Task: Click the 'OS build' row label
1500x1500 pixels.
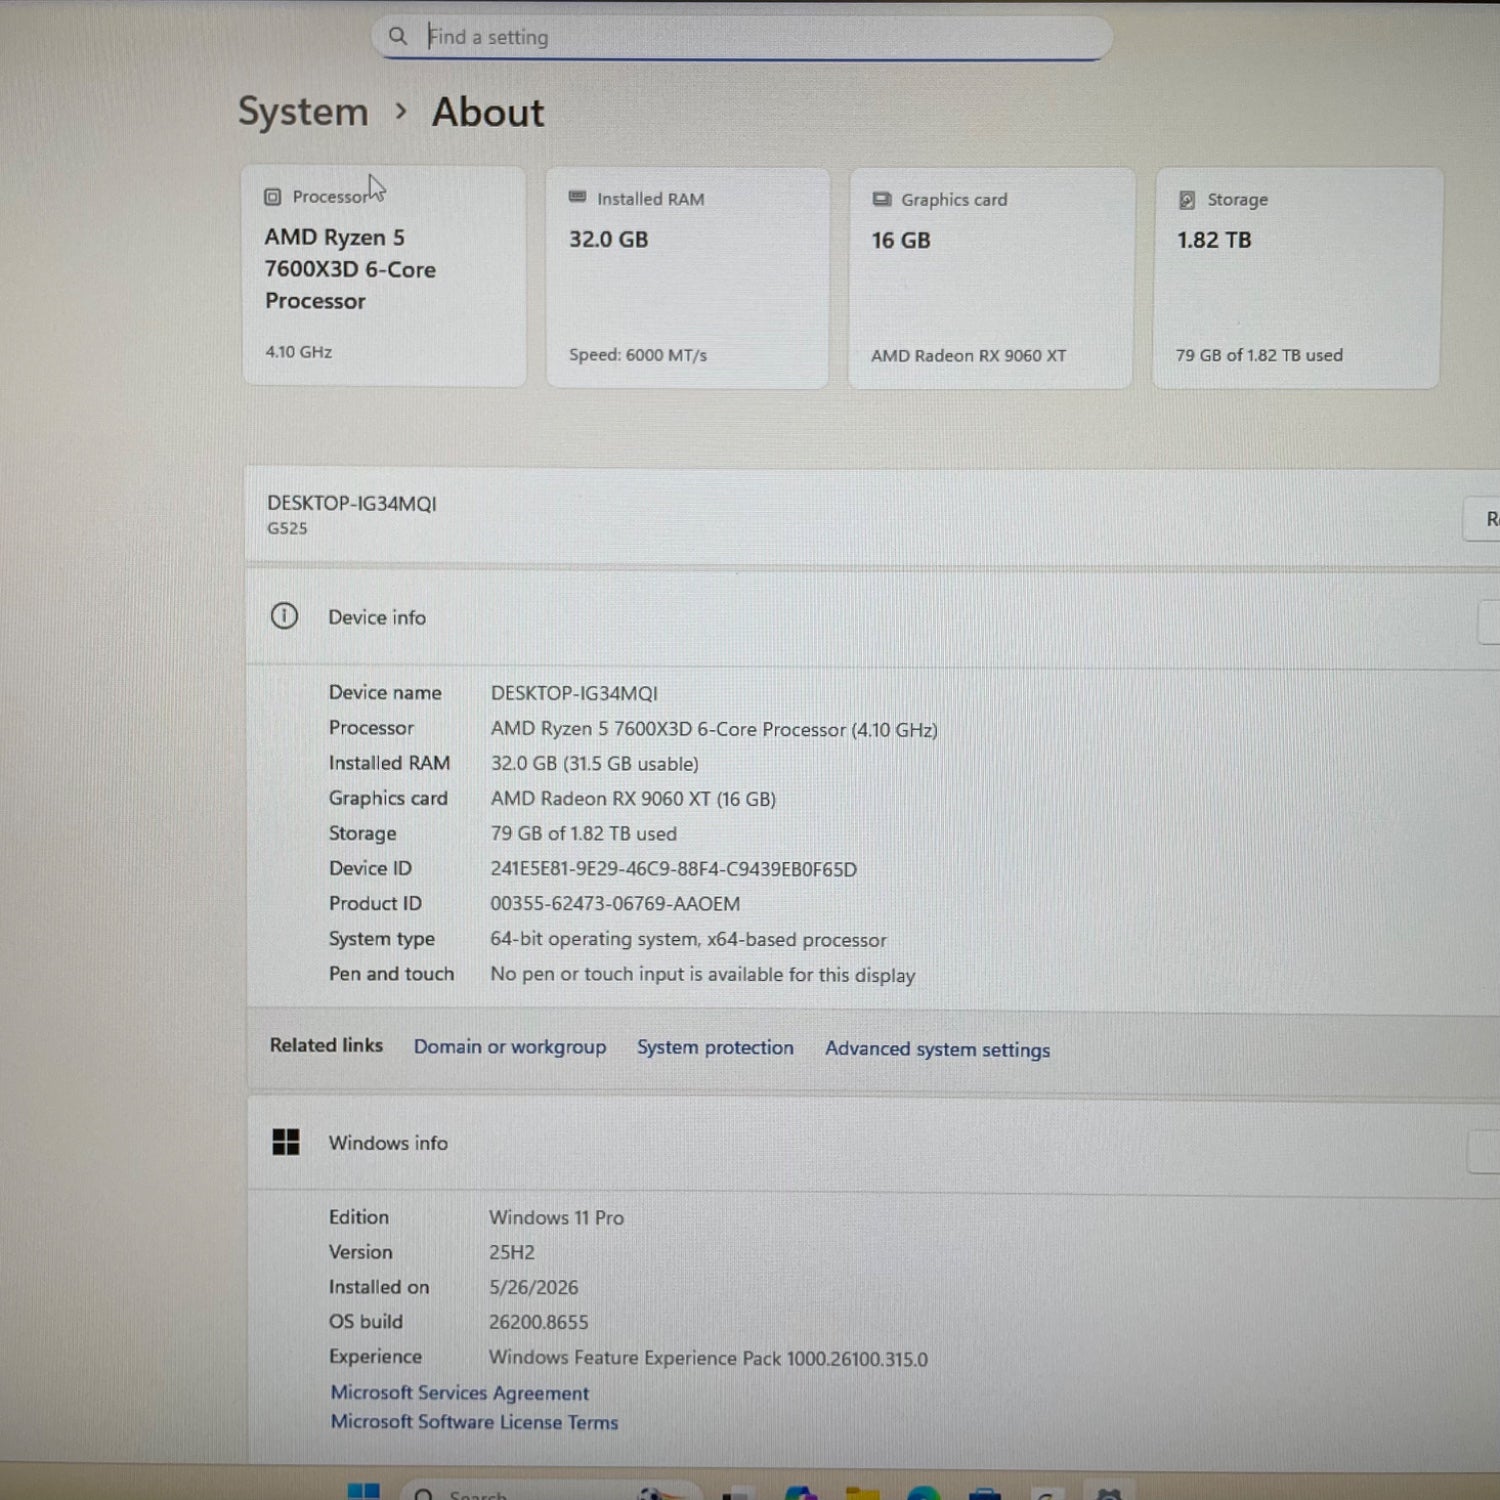Action: 365,1322
